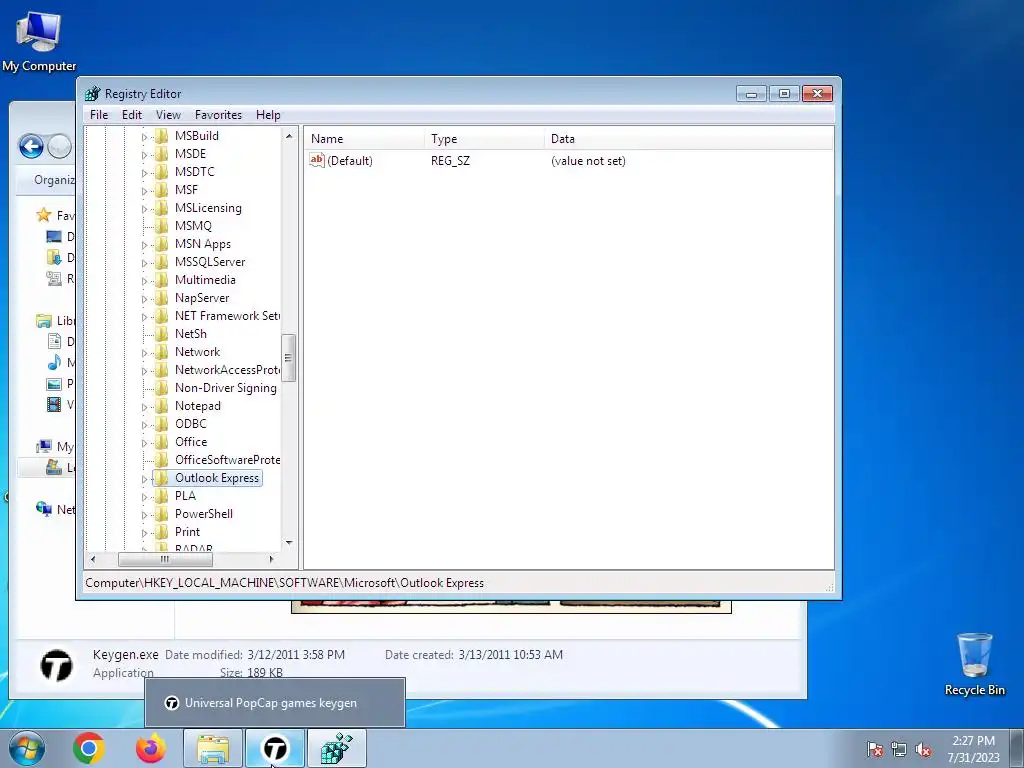This screenshot has height=768, width=1024.
Task: Expand the Office key
Action: pyautogui.click(x=144, y=443)
